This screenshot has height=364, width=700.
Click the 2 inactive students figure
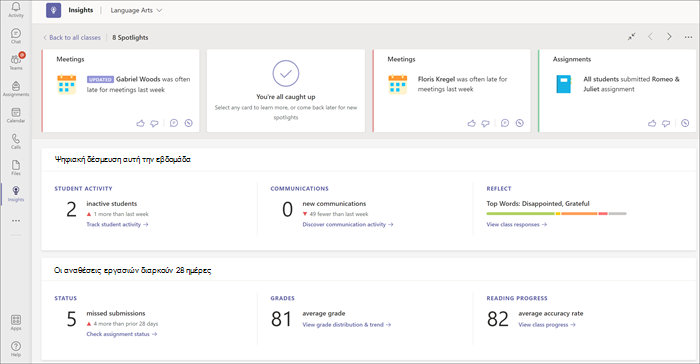(x=71, y=209)
